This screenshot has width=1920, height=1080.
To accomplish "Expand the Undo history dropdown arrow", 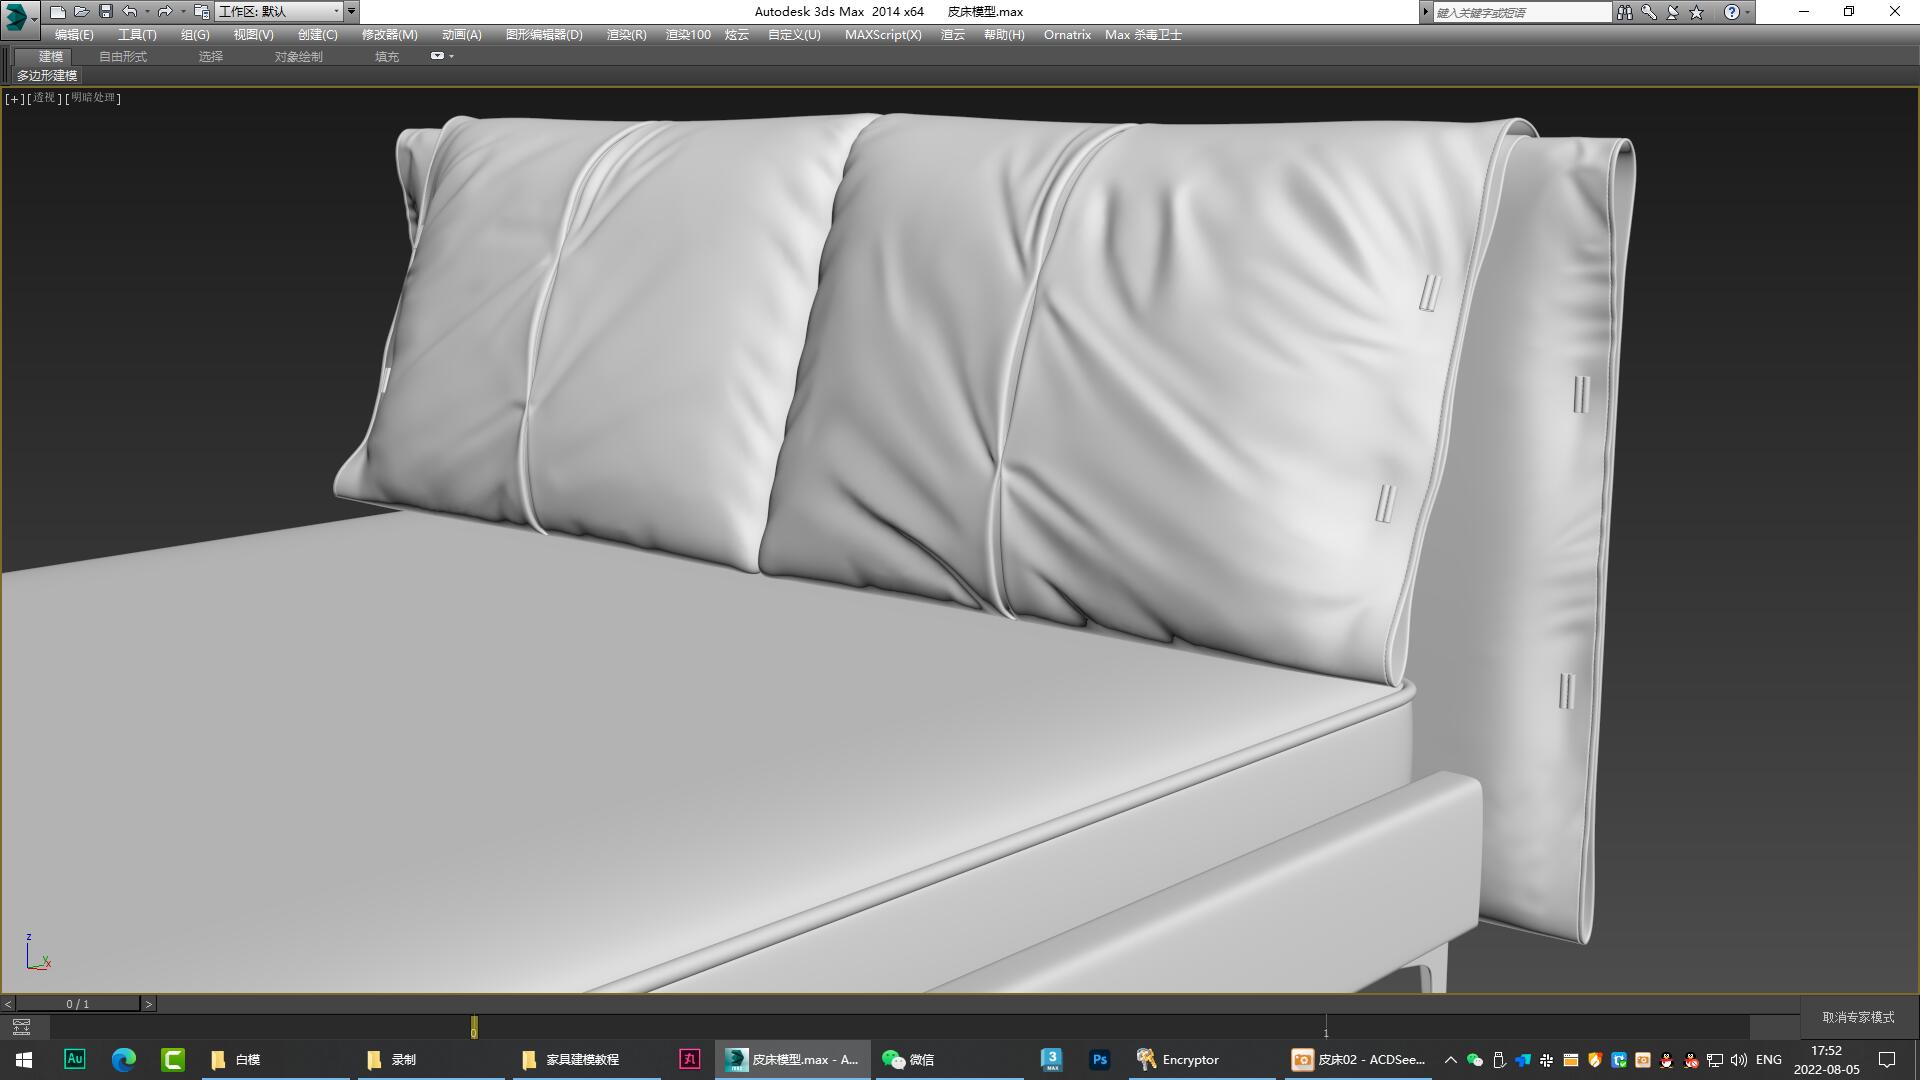I will 147,11.
